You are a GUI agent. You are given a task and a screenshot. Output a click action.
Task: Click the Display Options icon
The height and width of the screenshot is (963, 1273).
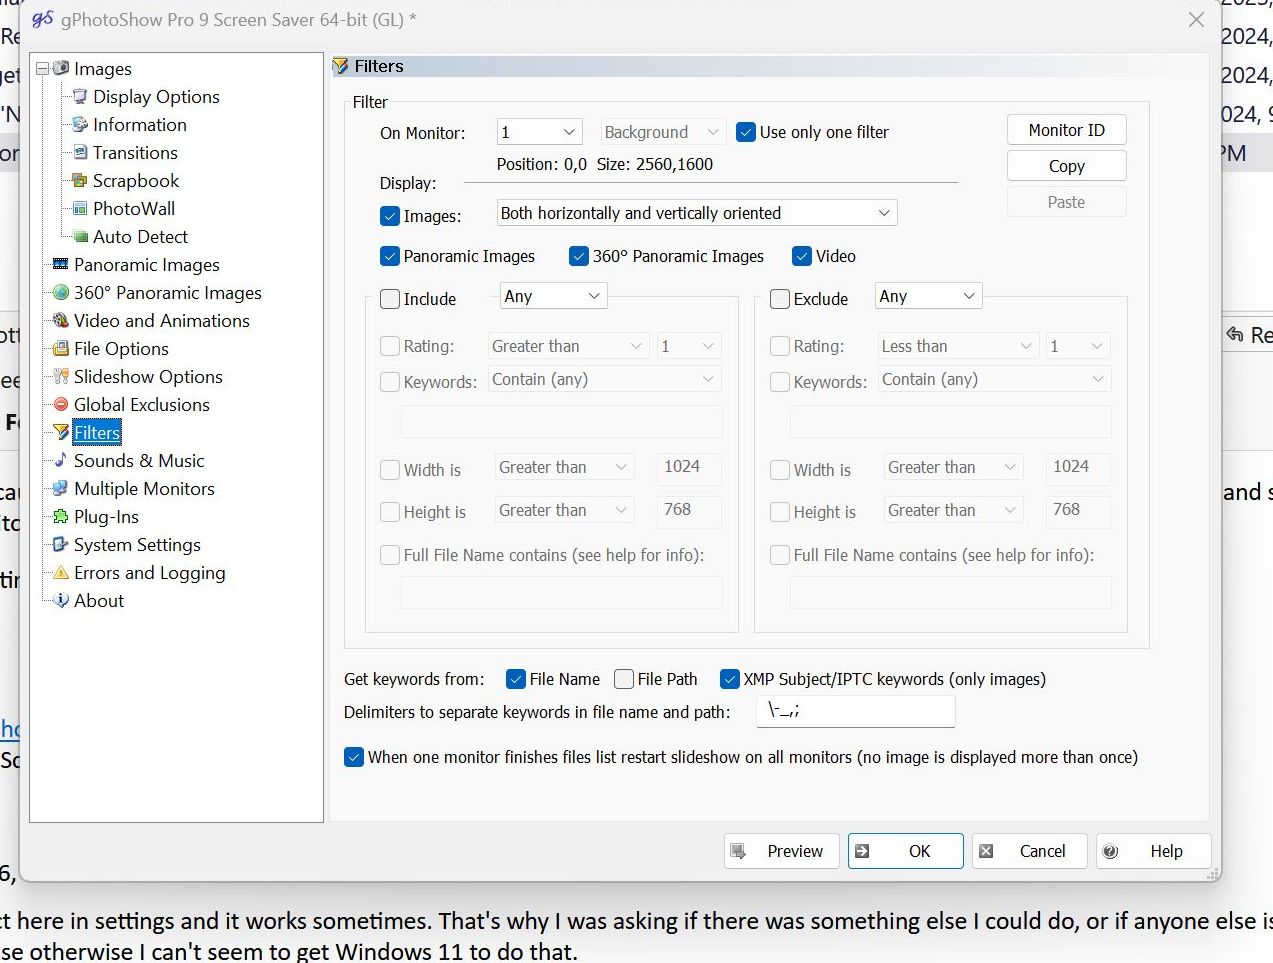tap(81, 96)
